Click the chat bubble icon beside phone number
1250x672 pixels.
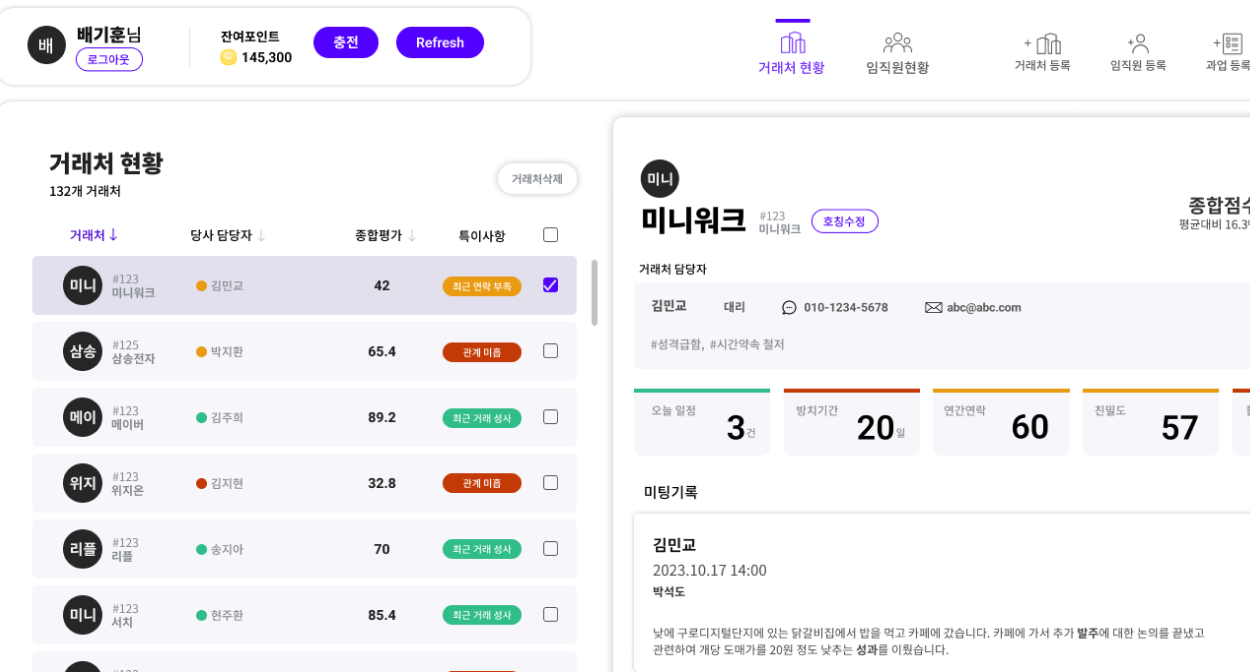coord(789,308)
